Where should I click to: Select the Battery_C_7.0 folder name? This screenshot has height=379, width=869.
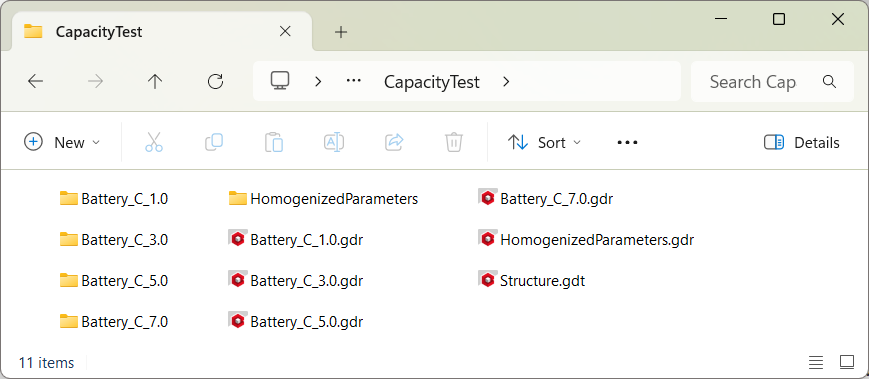click(125, 321)
